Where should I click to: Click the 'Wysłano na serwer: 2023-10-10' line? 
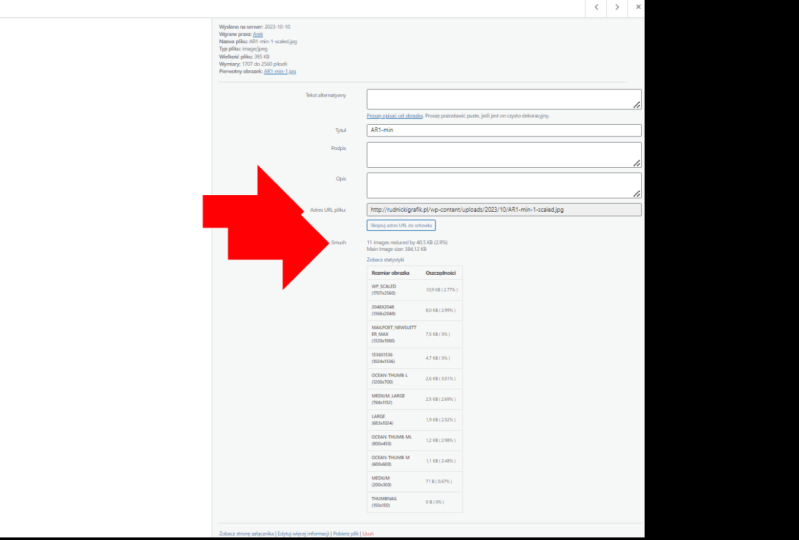click(x=255, y=26)
